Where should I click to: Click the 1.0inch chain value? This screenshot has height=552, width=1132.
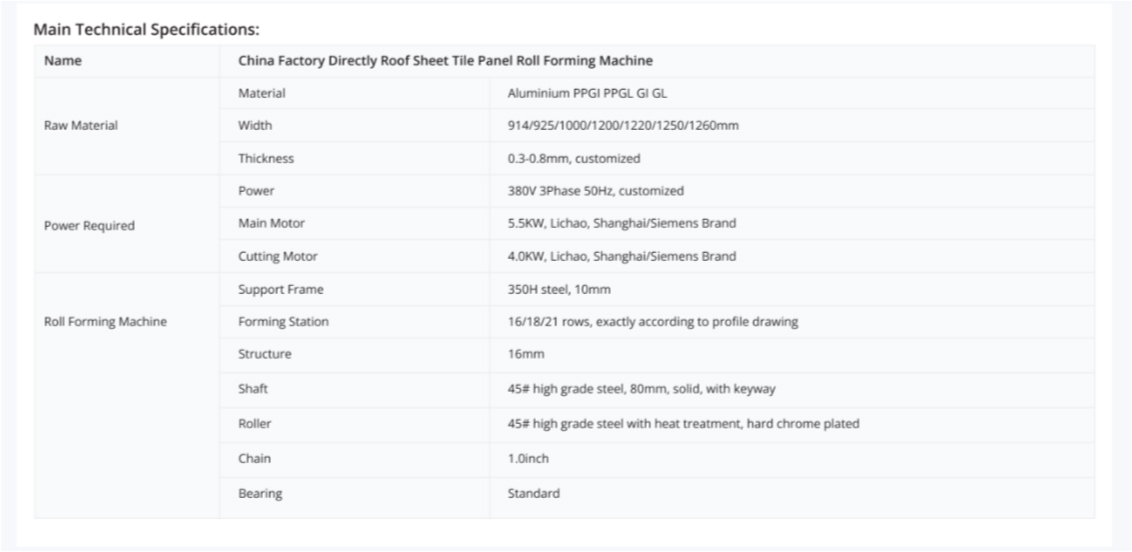[x=528, y=459]
